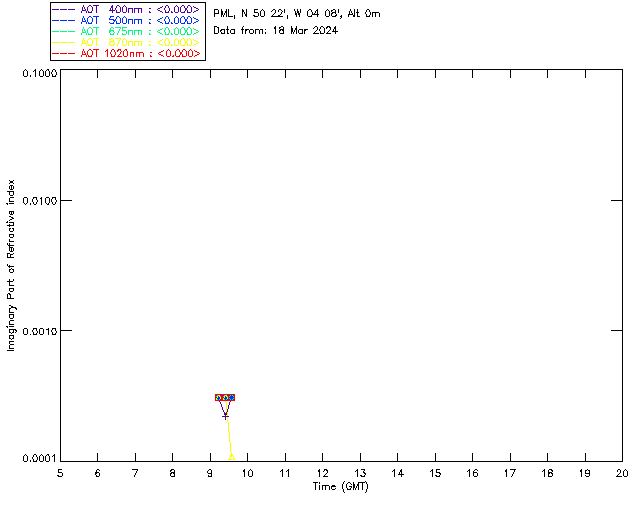Click the x-axis tick label 12
This screenshot has height=512, width=640.
point(322,473)
